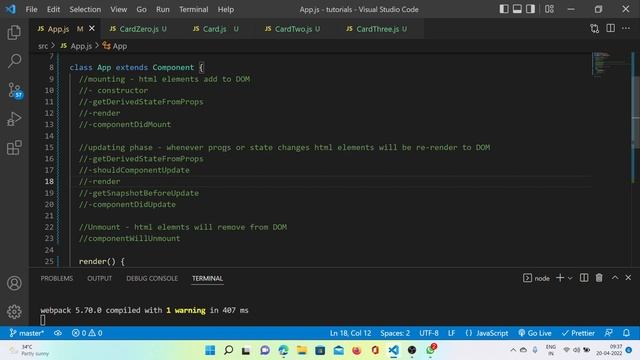The width and height of the screenshot is (640, 360).
Task: Select the App.js editor tab
Action: tap(58, 29)
